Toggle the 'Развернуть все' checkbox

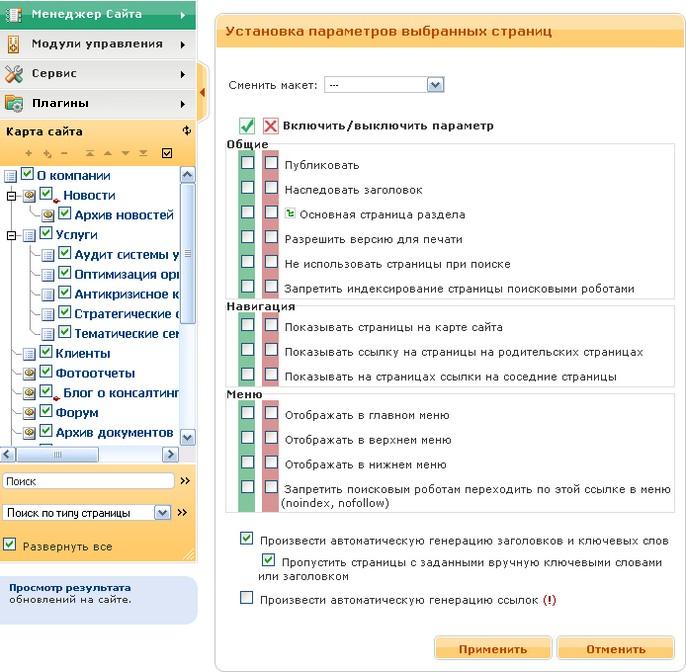click(x=10, y=545)
